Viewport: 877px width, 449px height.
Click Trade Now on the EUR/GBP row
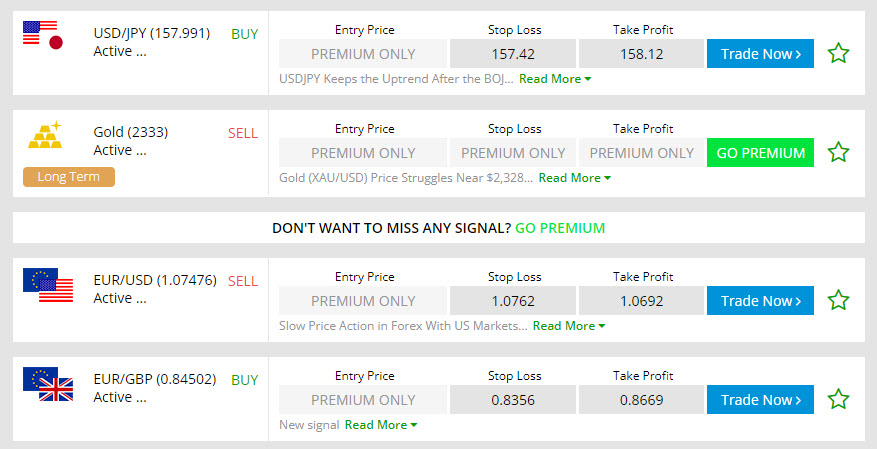coord(760,400)
